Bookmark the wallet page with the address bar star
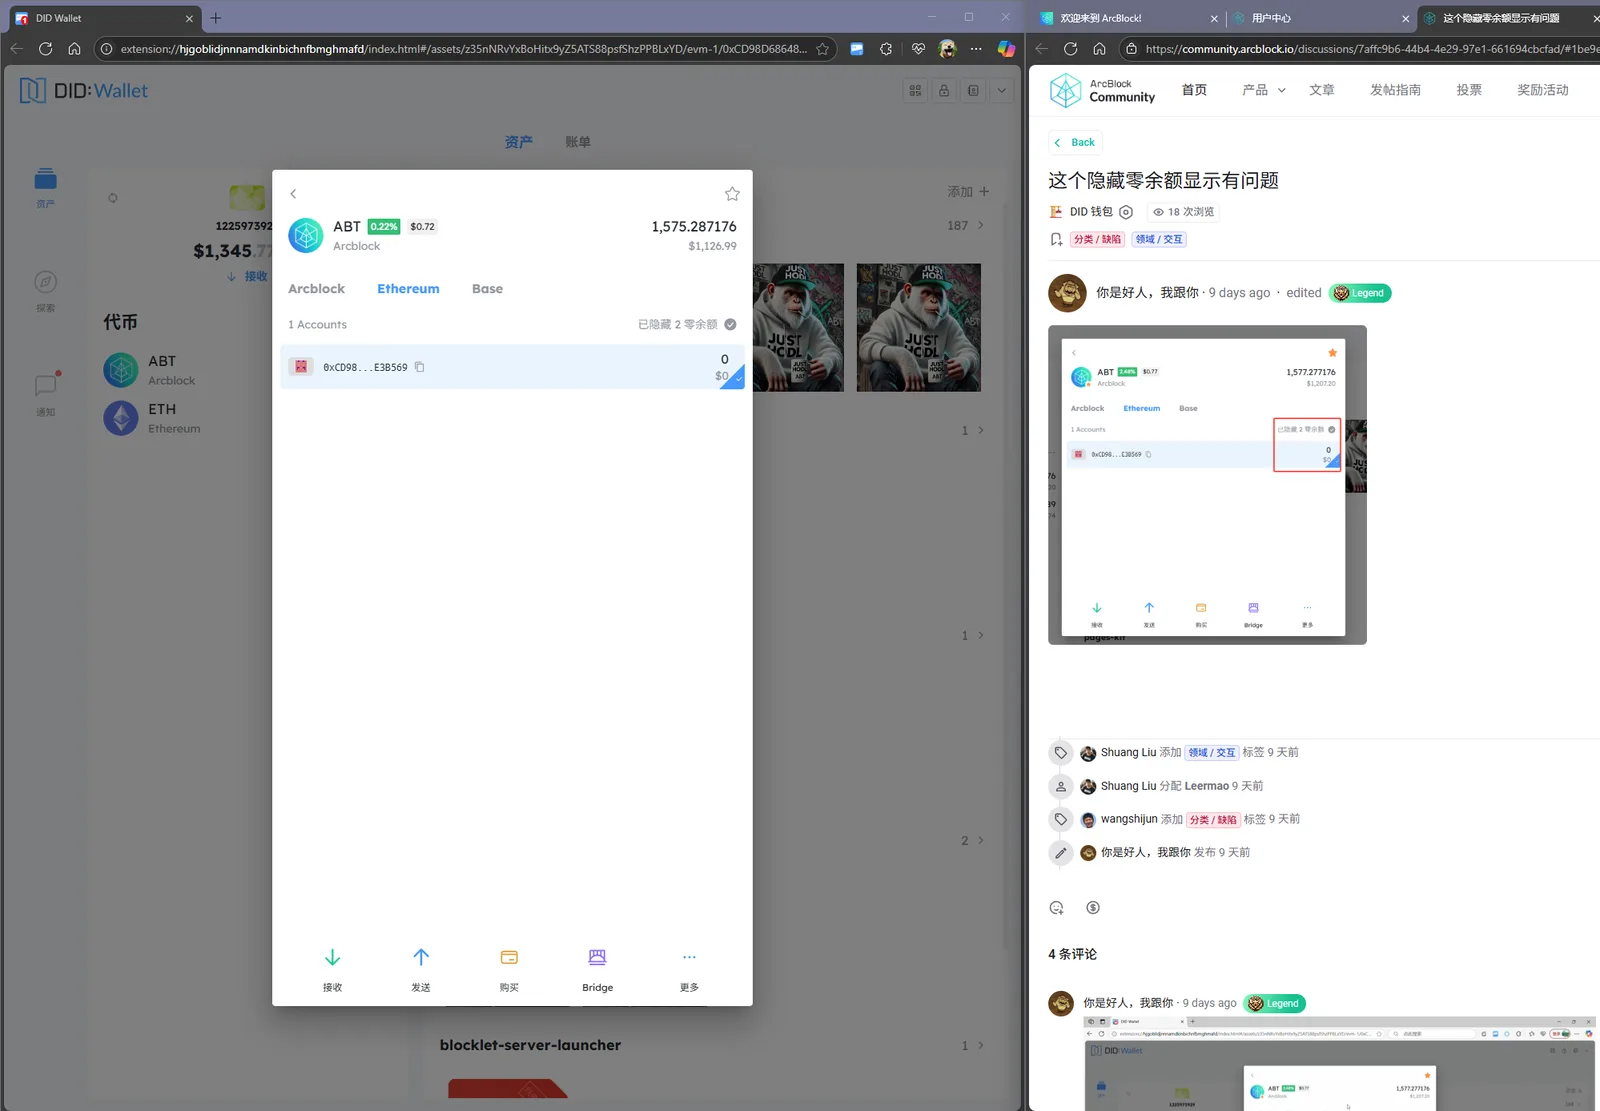The height and width of the screenshot is (1111, 1600). [823, 49]
